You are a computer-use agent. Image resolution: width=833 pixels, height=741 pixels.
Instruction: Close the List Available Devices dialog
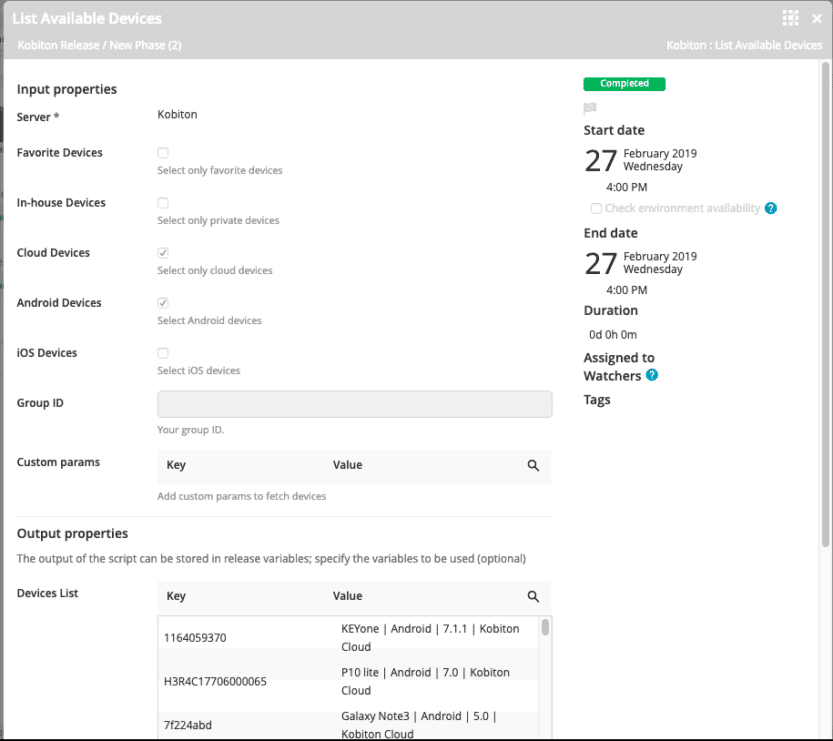click(x=817, y=17)
